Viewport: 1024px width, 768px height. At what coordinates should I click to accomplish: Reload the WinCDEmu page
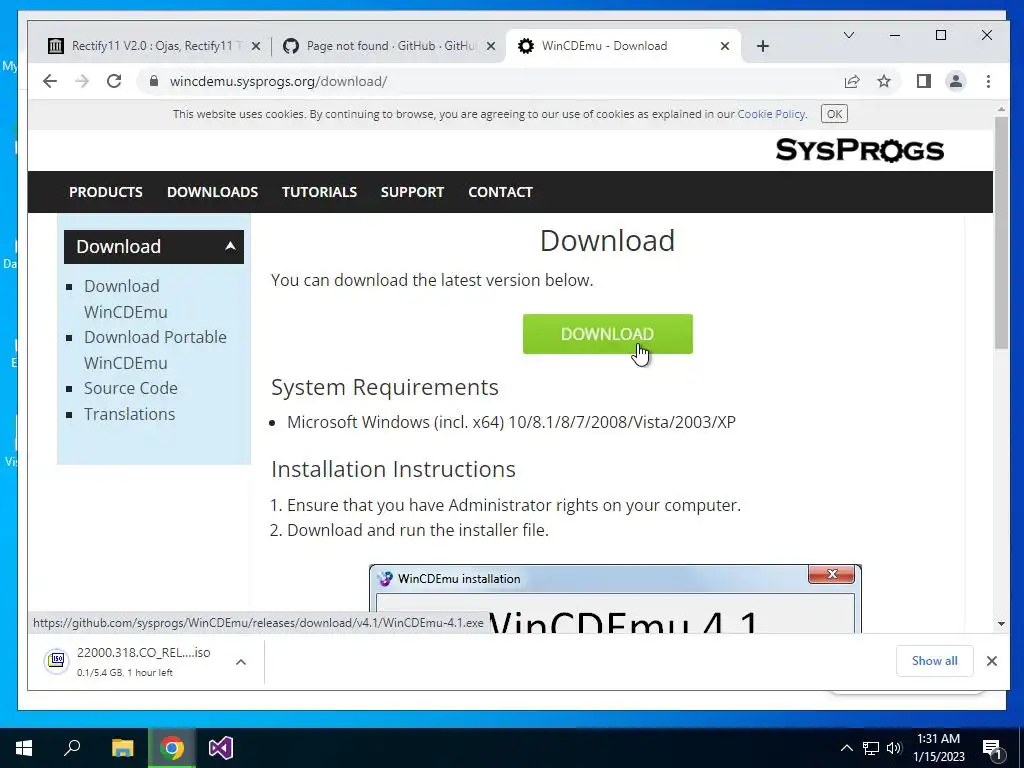(114, 81)
